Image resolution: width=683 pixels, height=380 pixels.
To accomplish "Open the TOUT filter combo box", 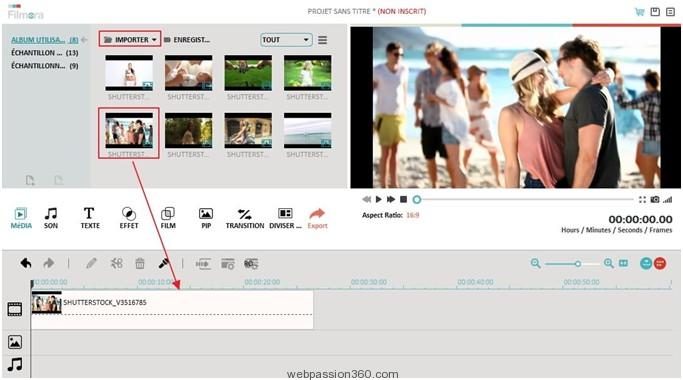I will coord(286,40).
